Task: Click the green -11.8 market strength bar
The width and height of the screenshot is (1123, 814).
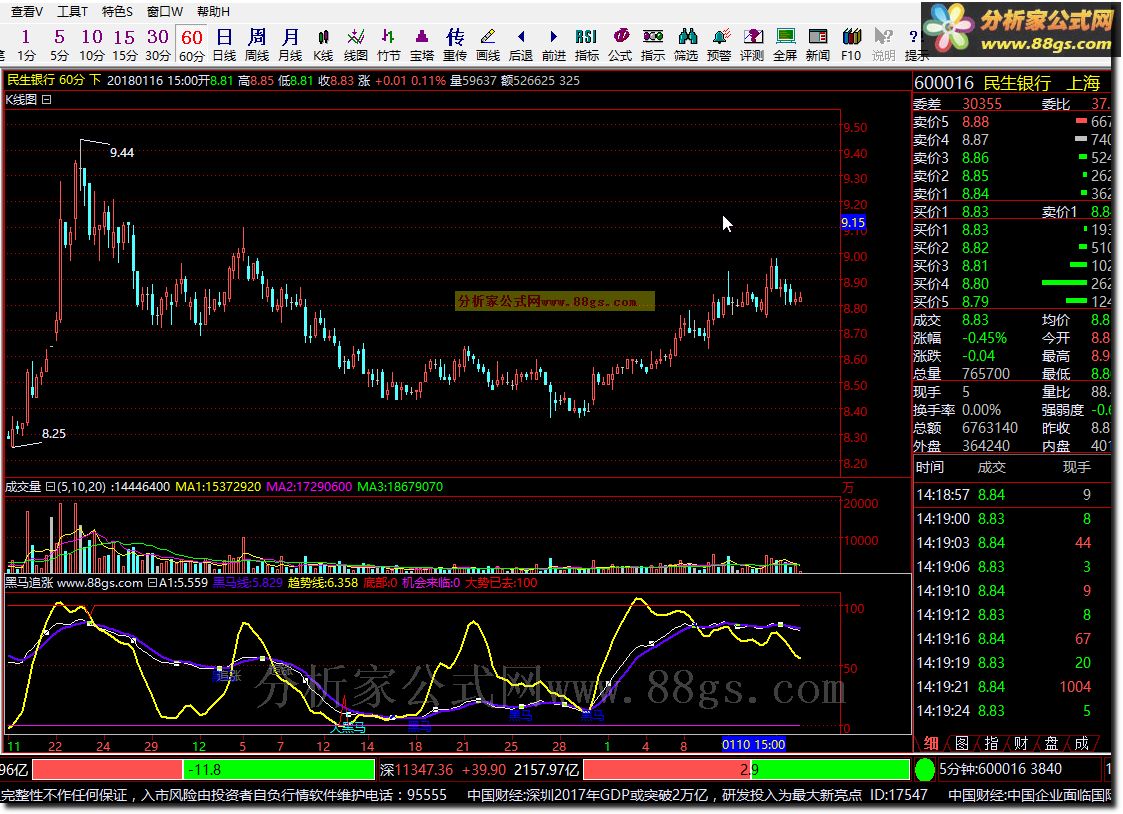Action: point(279,770)
